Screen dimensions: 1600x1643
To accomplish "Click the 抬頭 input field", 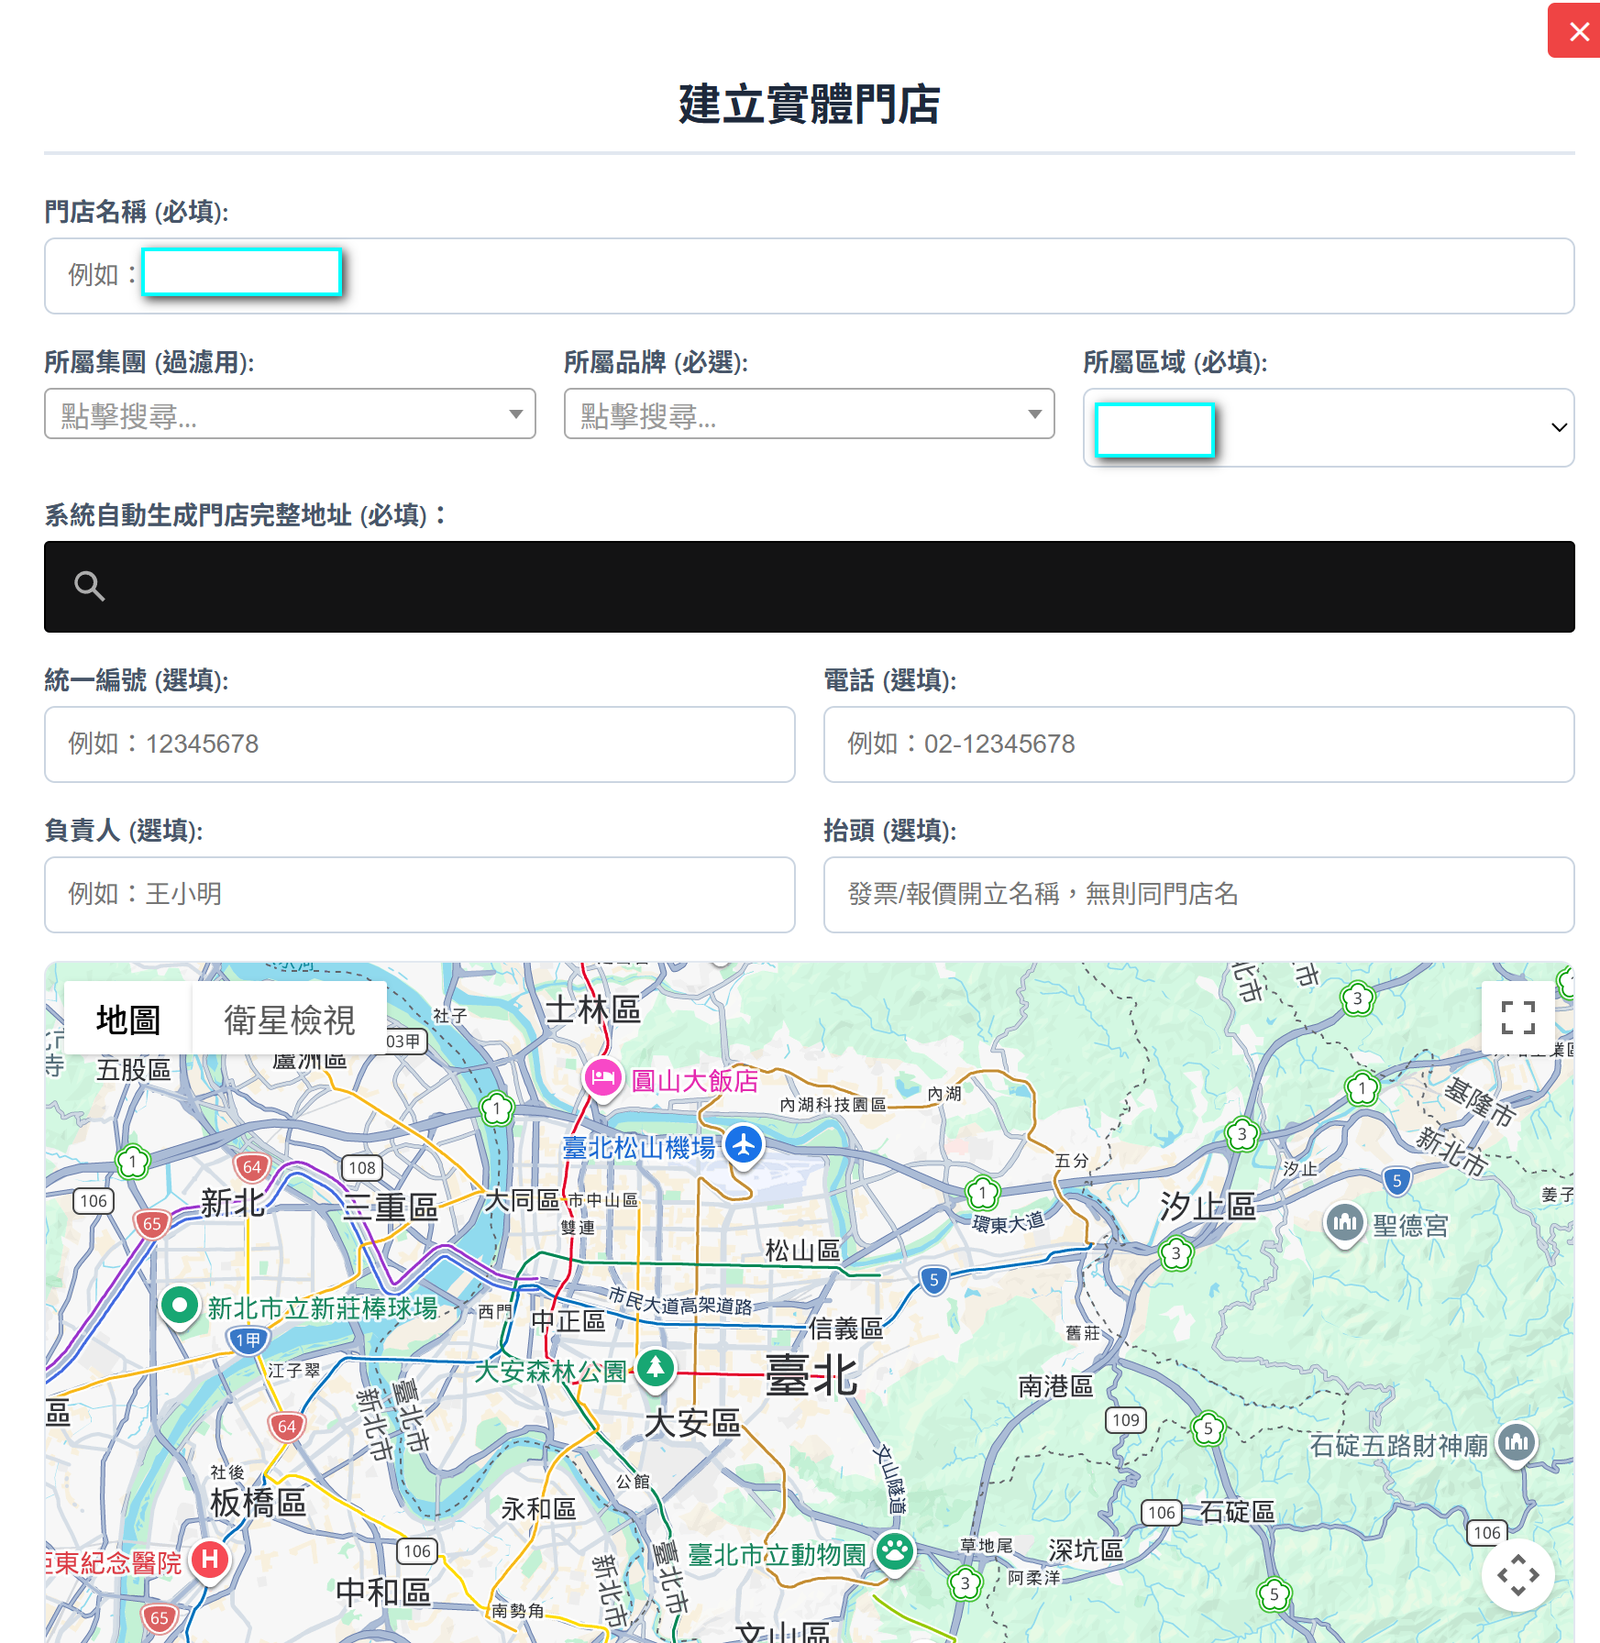I will (x=1199, y=895).
